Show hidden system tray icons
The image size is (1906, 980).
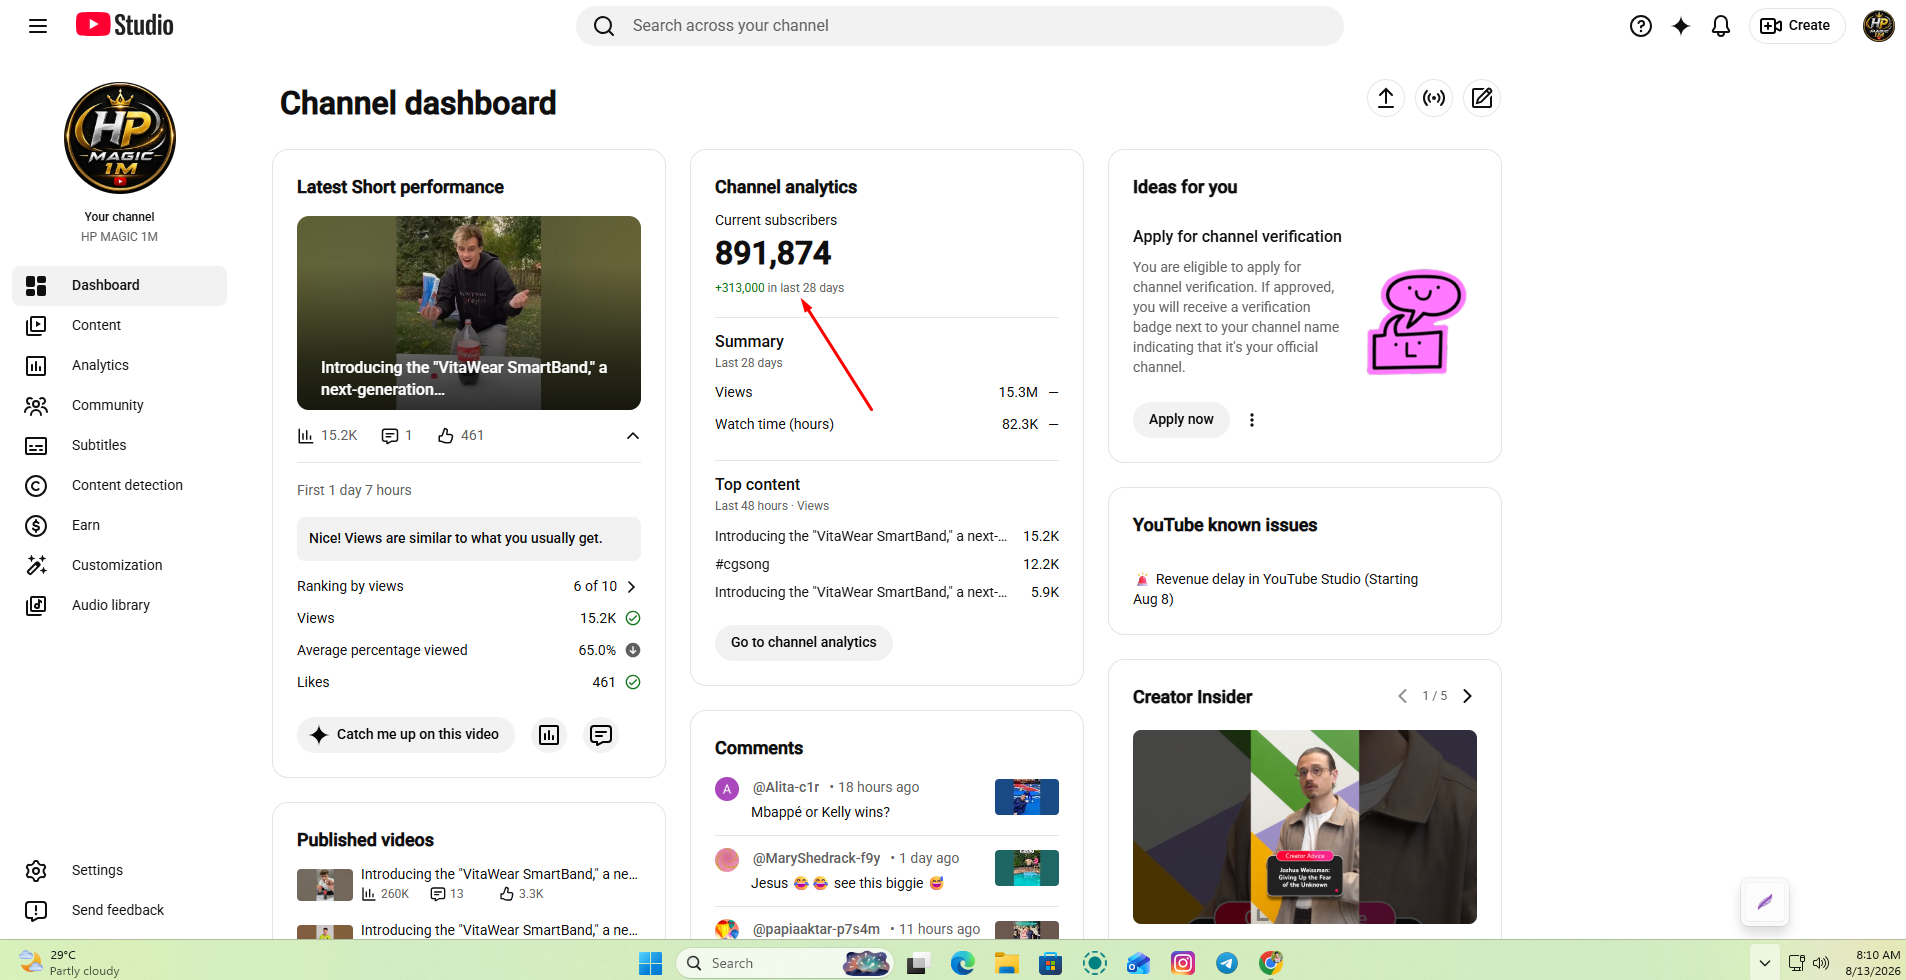1765,963
